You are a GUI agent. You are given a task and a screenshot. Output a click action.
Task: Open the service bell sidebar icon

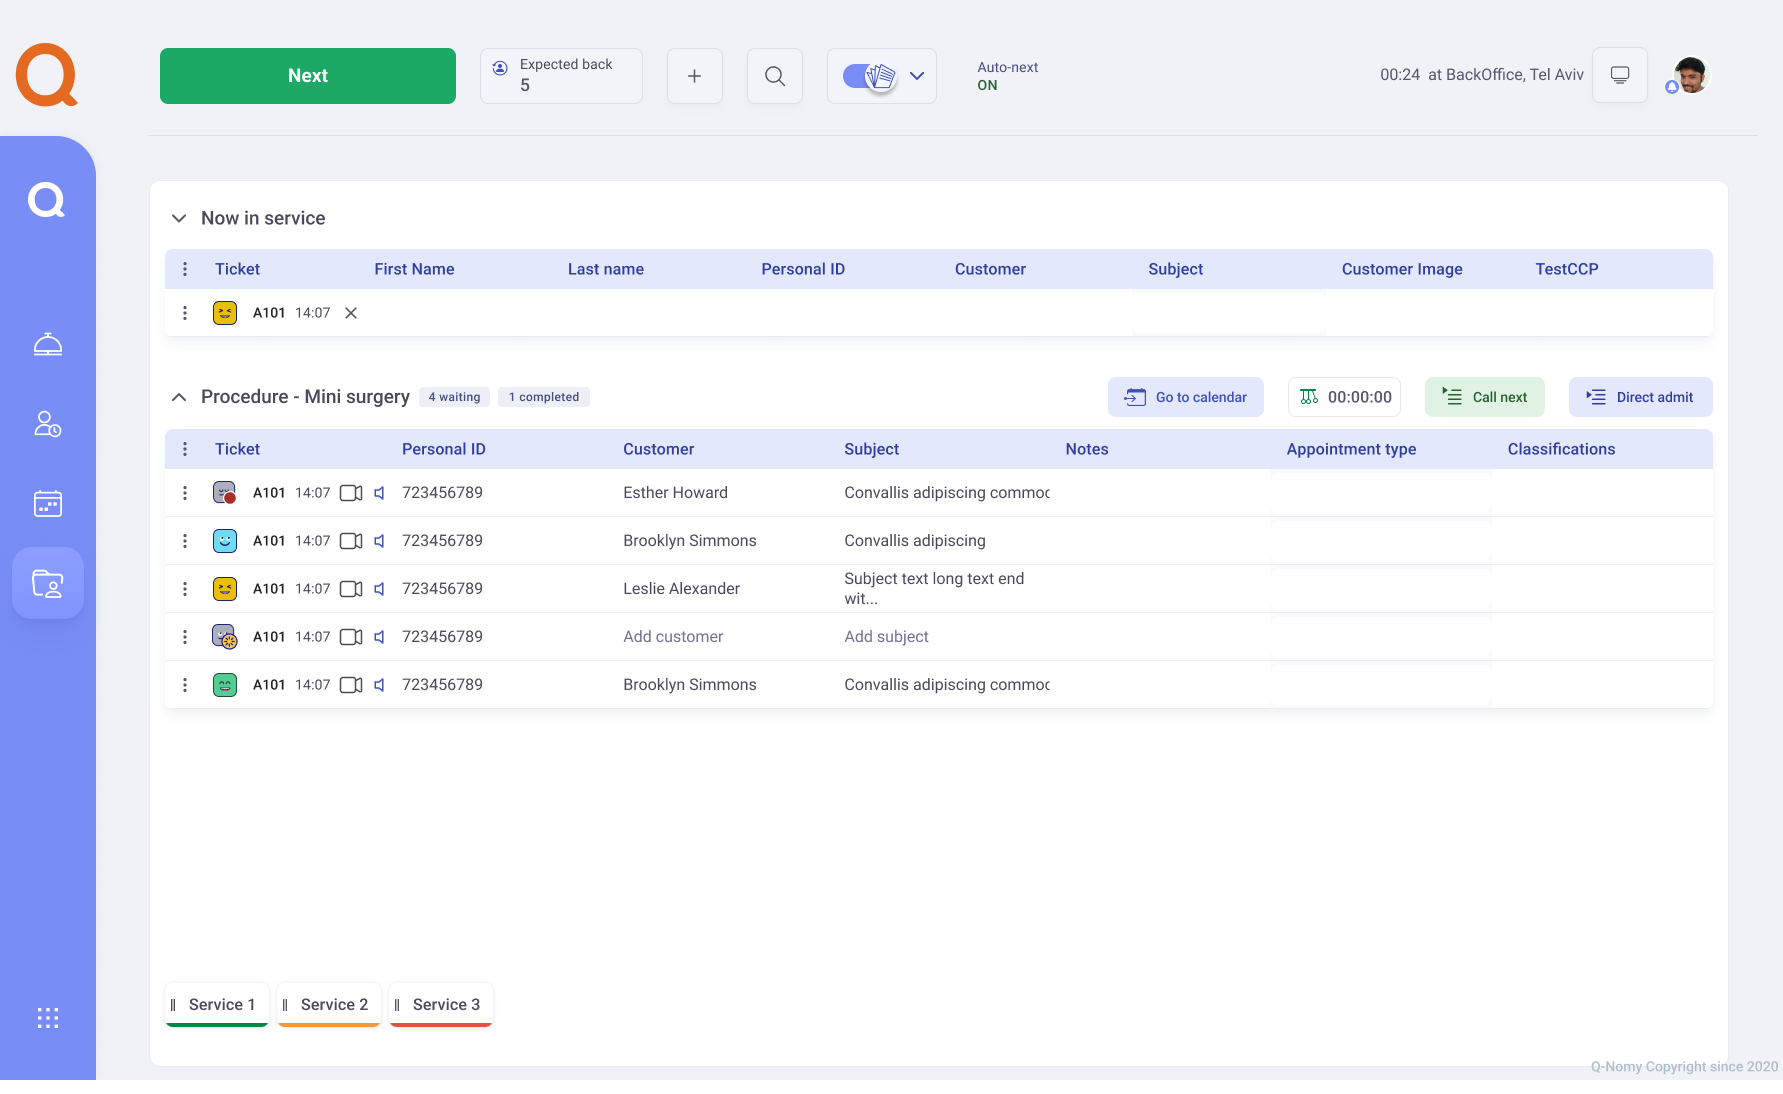[x=48, y=345]
